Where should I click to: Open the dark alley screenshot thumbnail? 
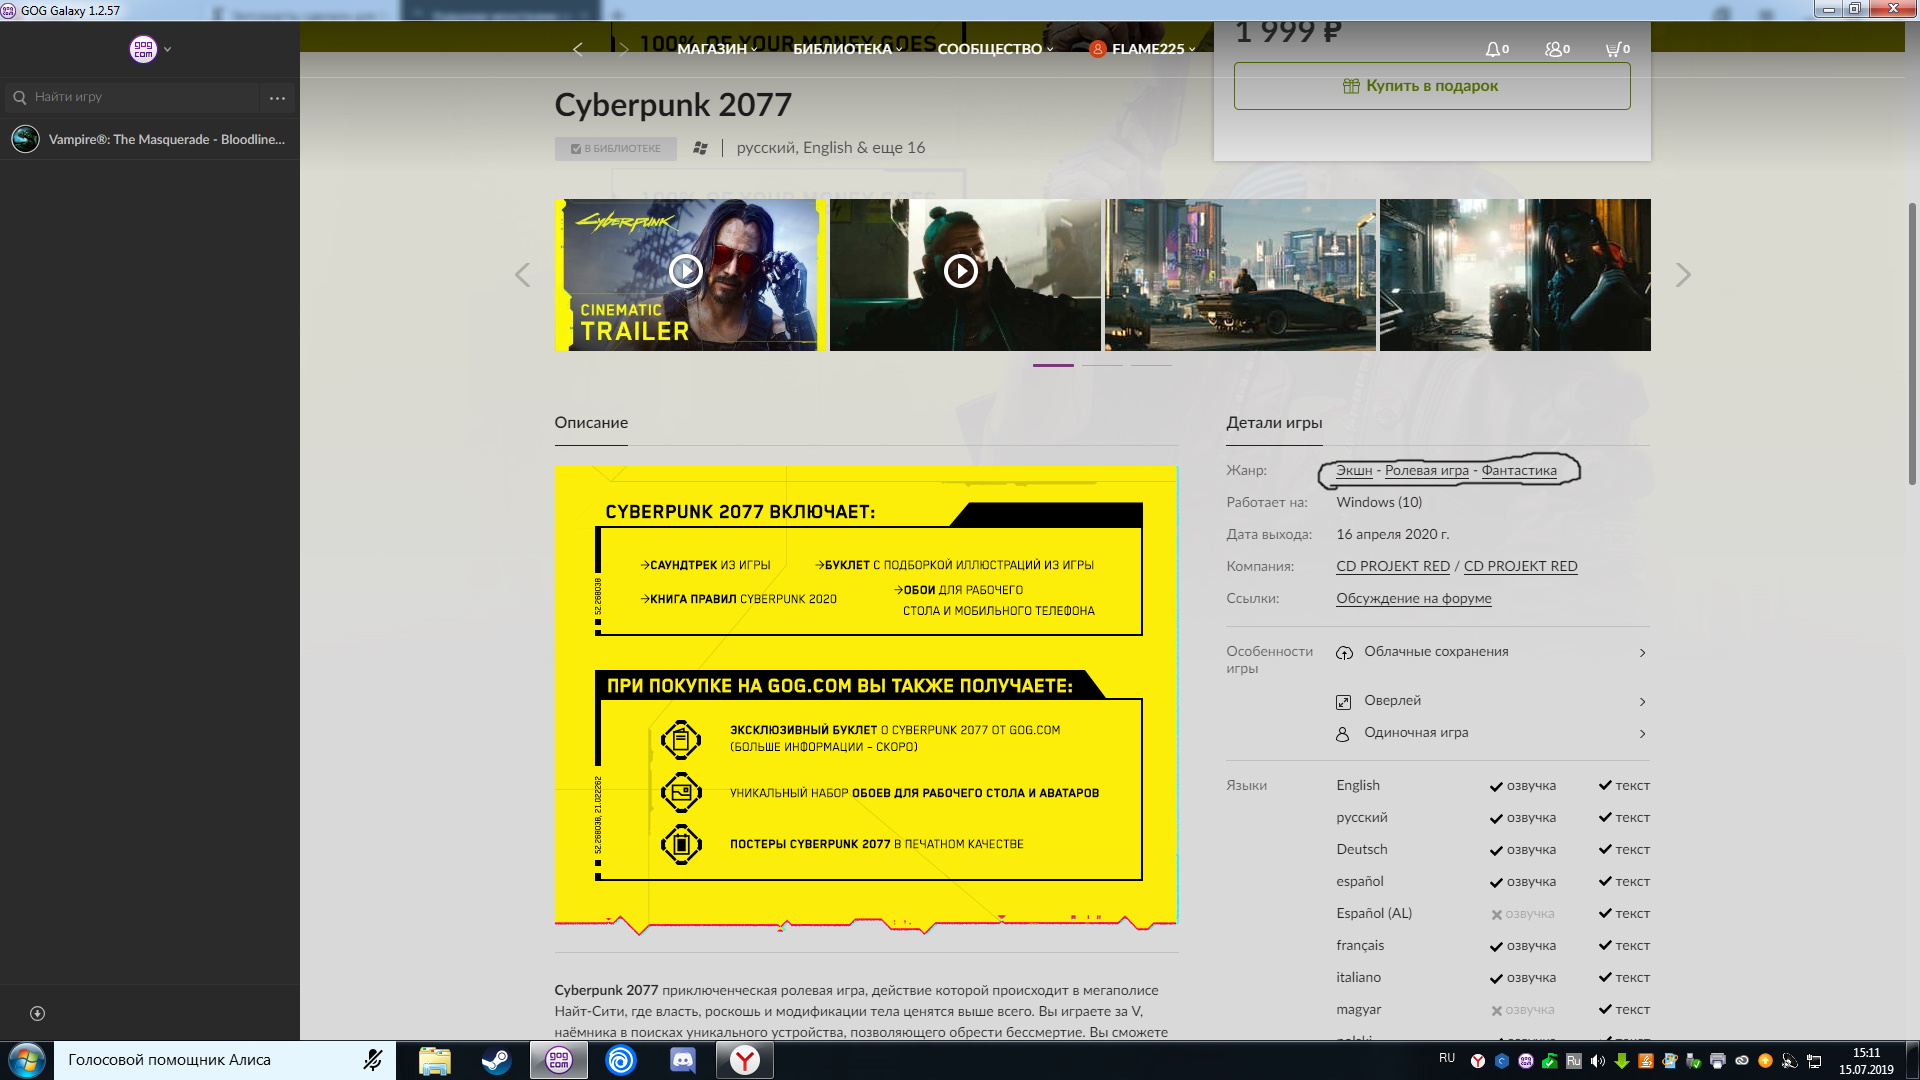(1515, 275)
